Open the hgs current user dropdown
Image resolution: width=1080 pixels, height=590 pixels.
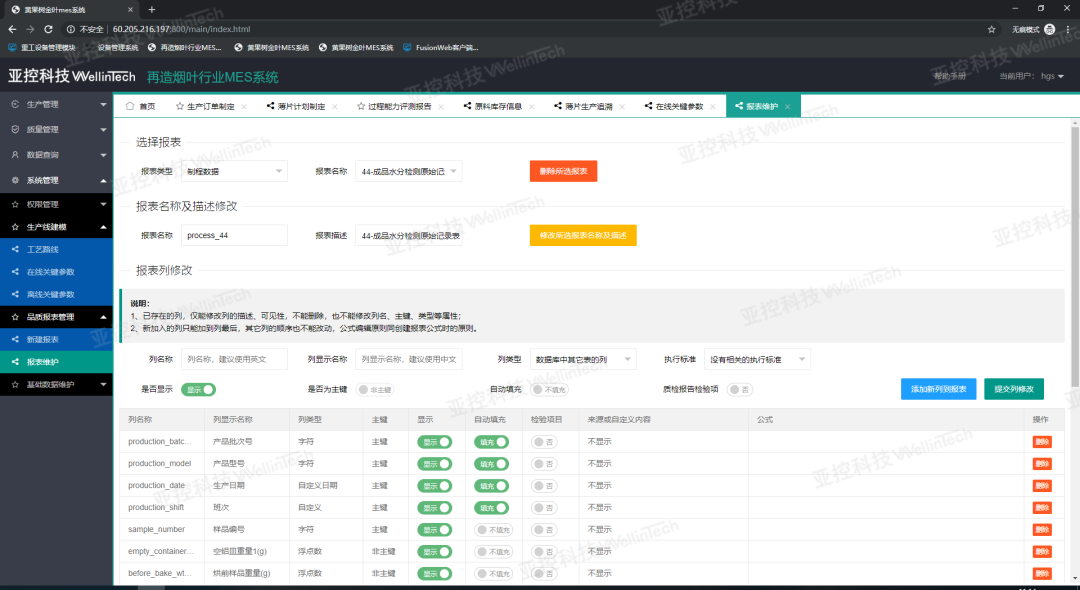tap(1052, 76)
